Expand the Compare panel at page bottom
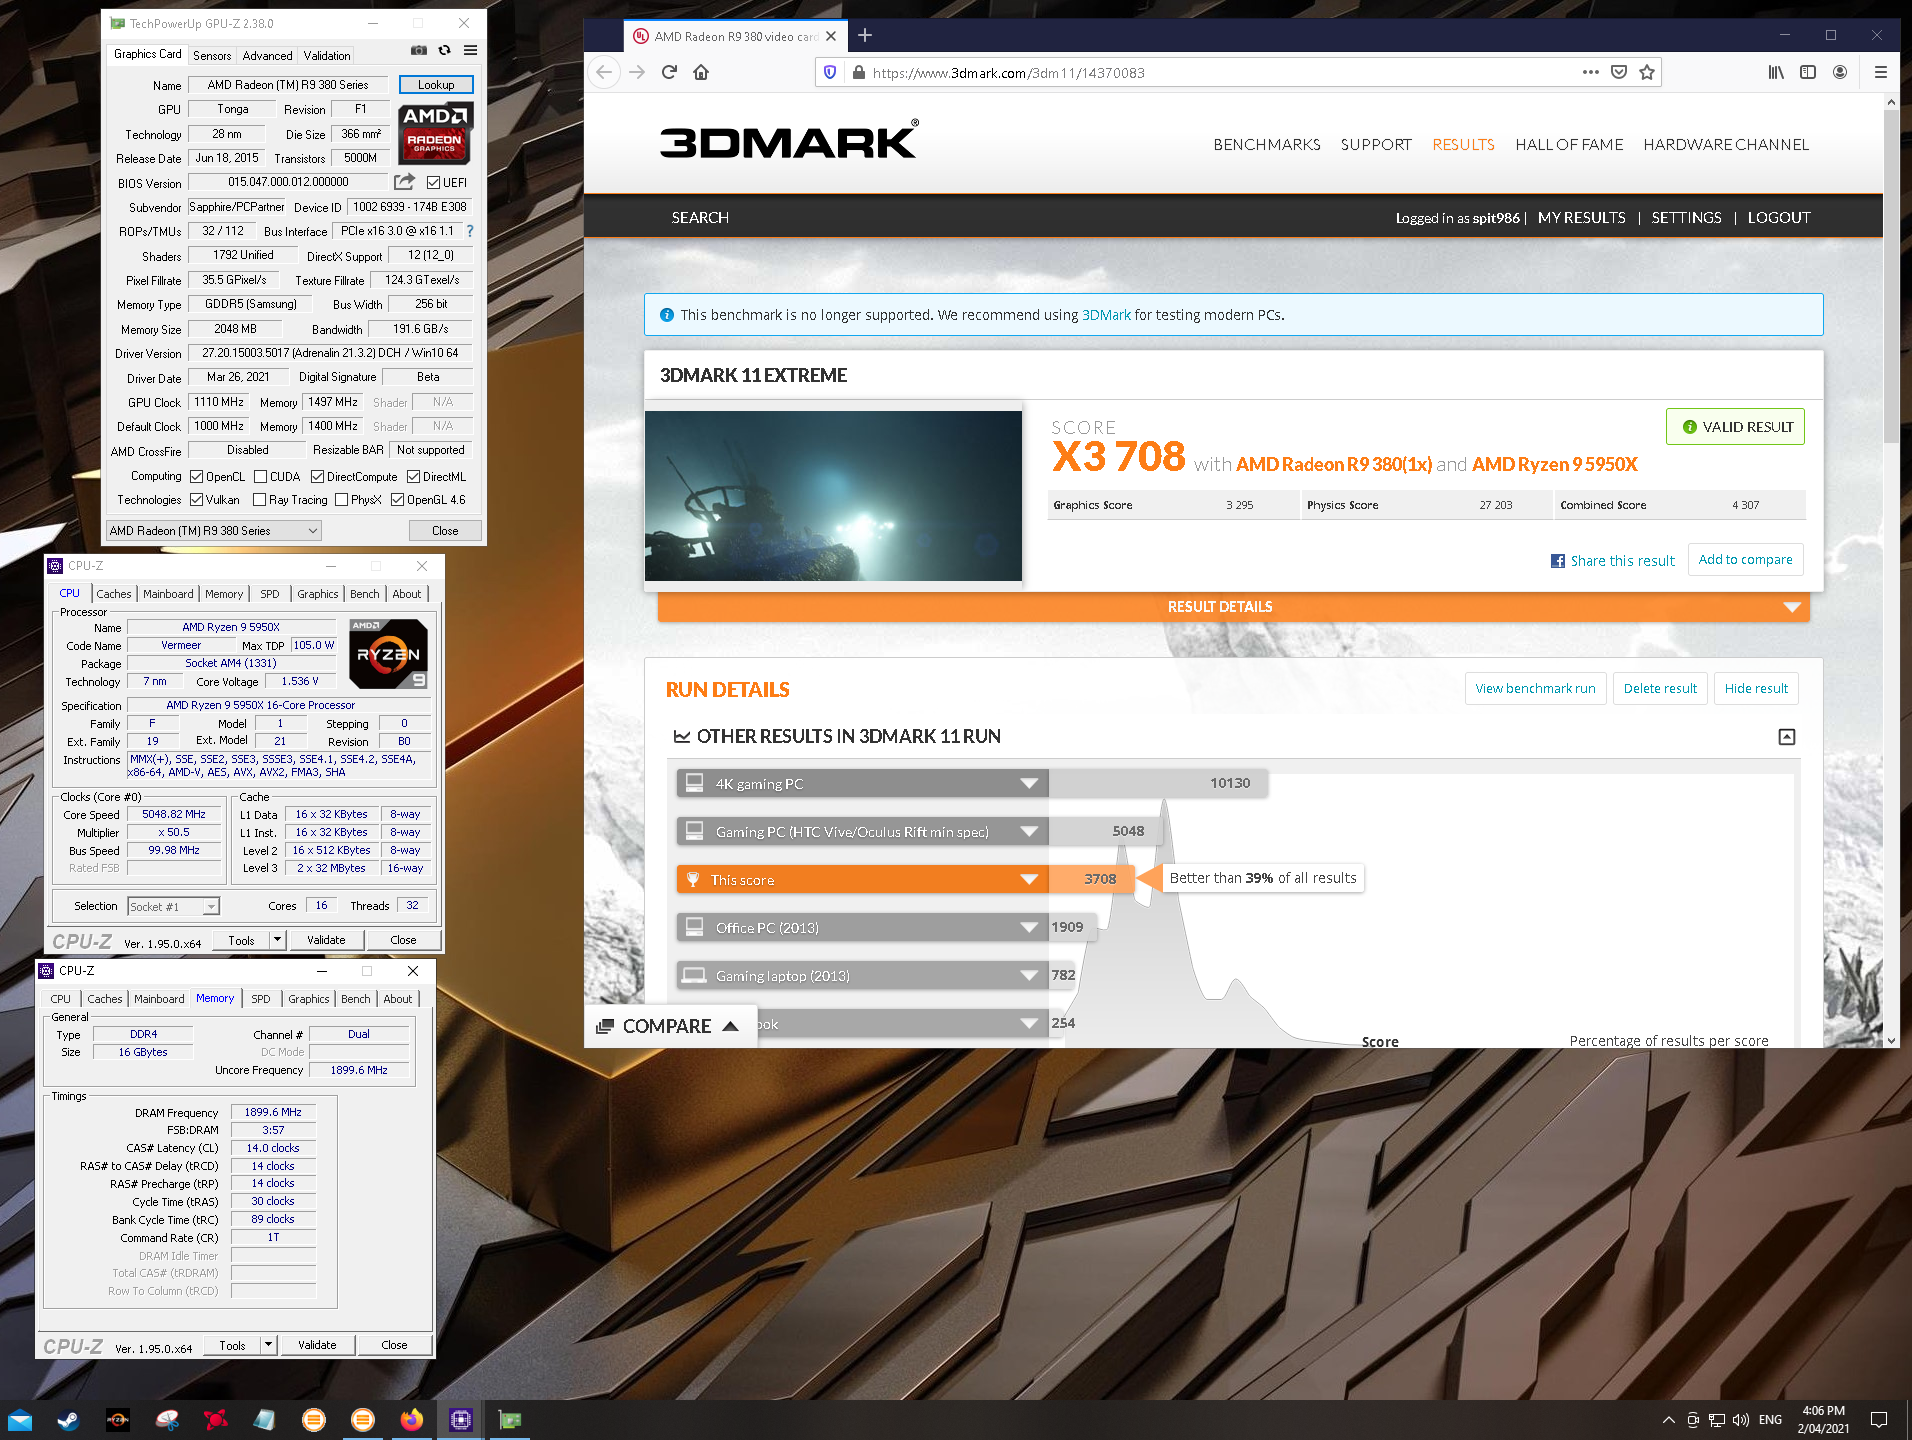The width and height of the screenshot is (1912, 1440). pos(668,1026)
